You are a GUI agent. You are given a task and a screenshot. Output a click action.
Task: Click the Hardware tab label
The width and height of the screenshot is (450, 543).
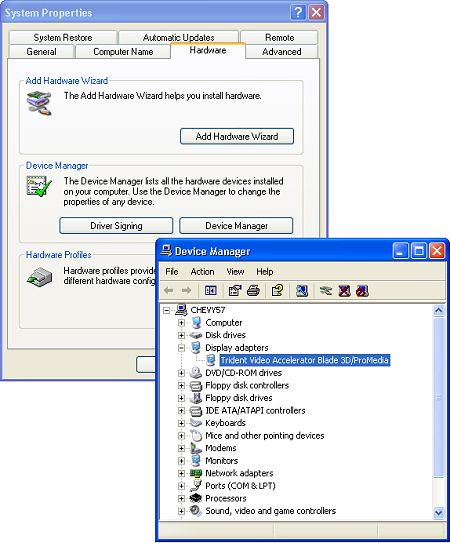208,50
